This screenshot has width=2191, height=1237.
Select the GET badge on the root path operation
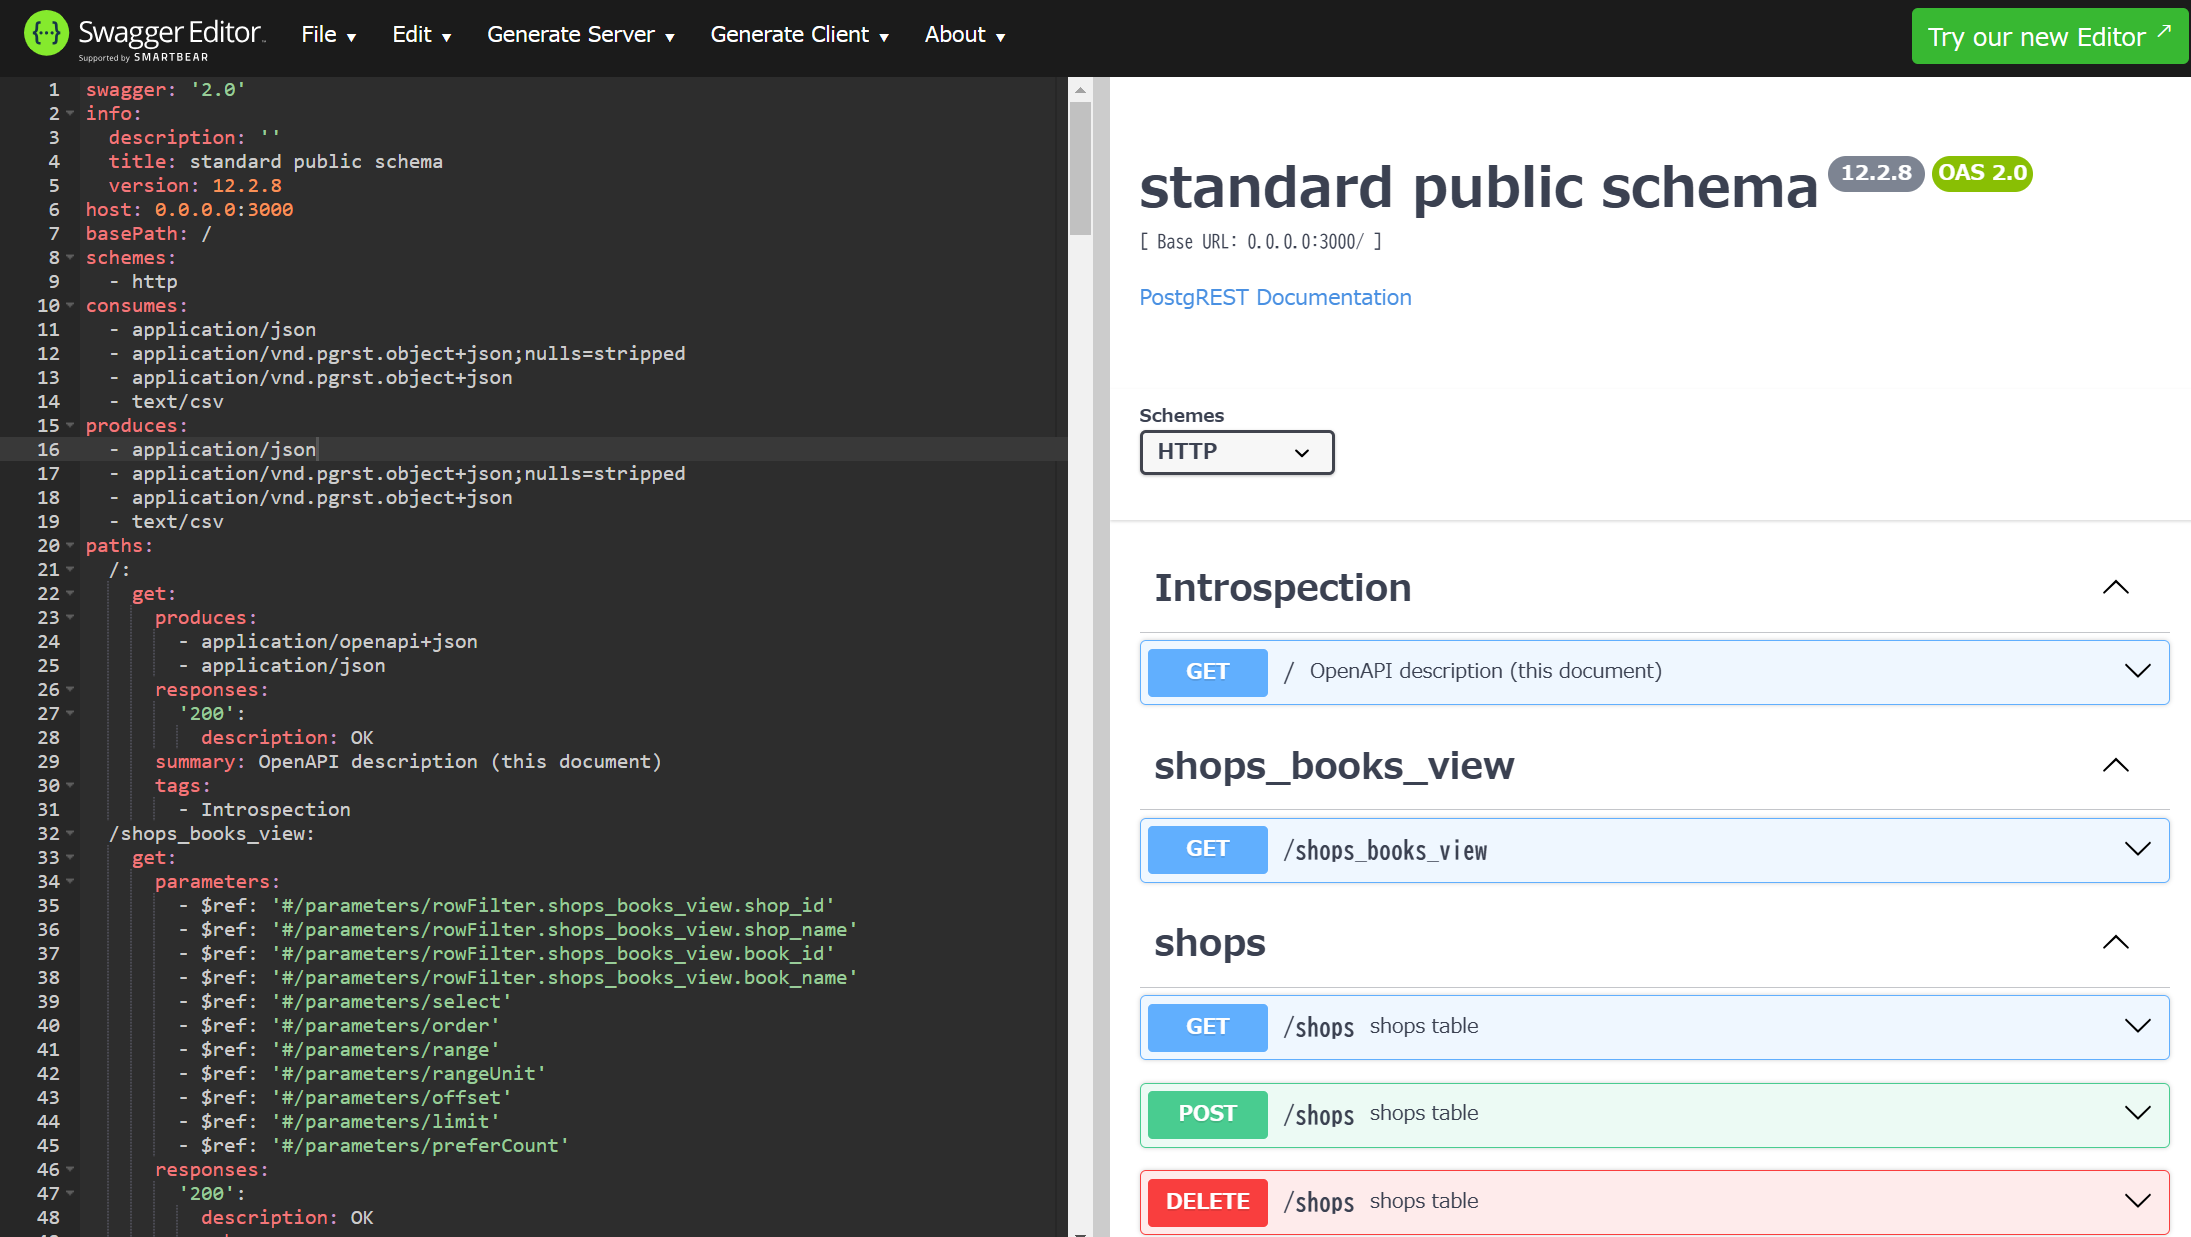(x=1206, y=672)
